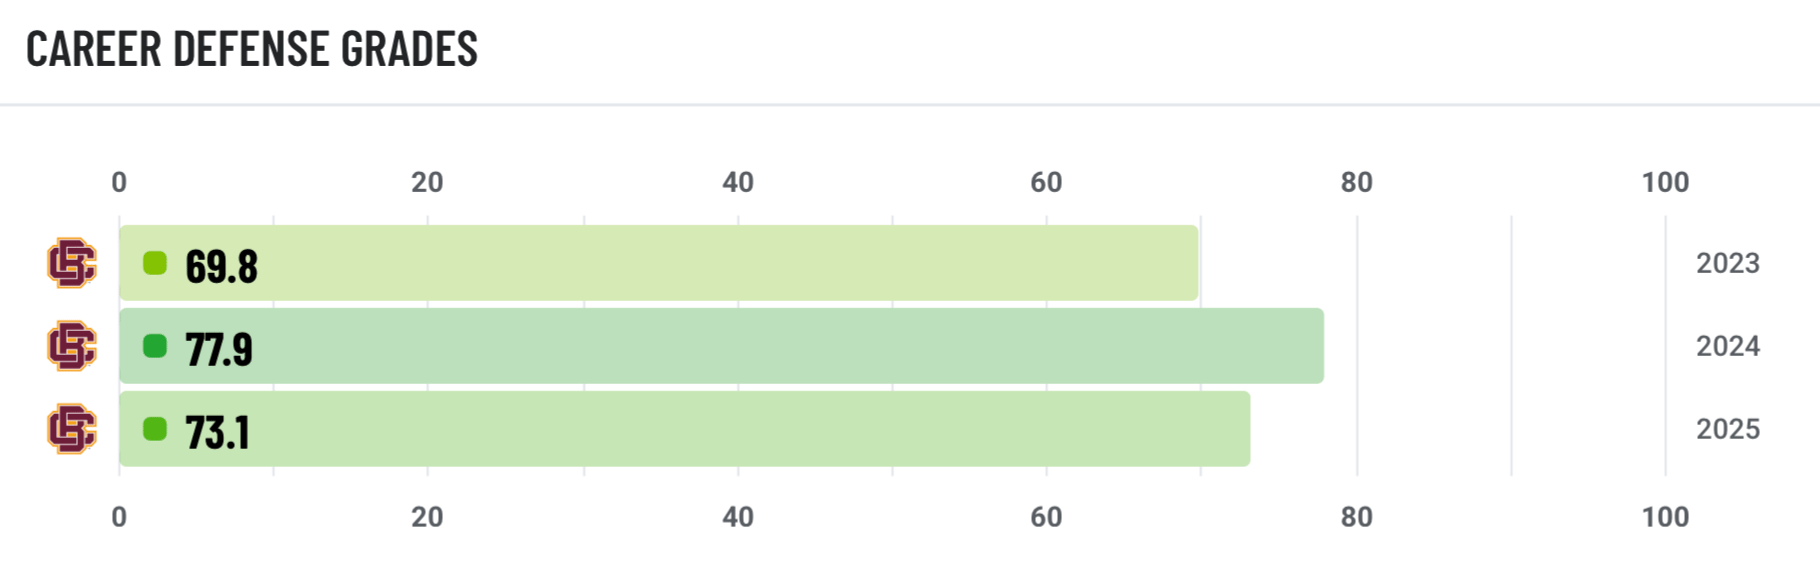
Task: Click the 2024 season label
Action: point(1728,346)
